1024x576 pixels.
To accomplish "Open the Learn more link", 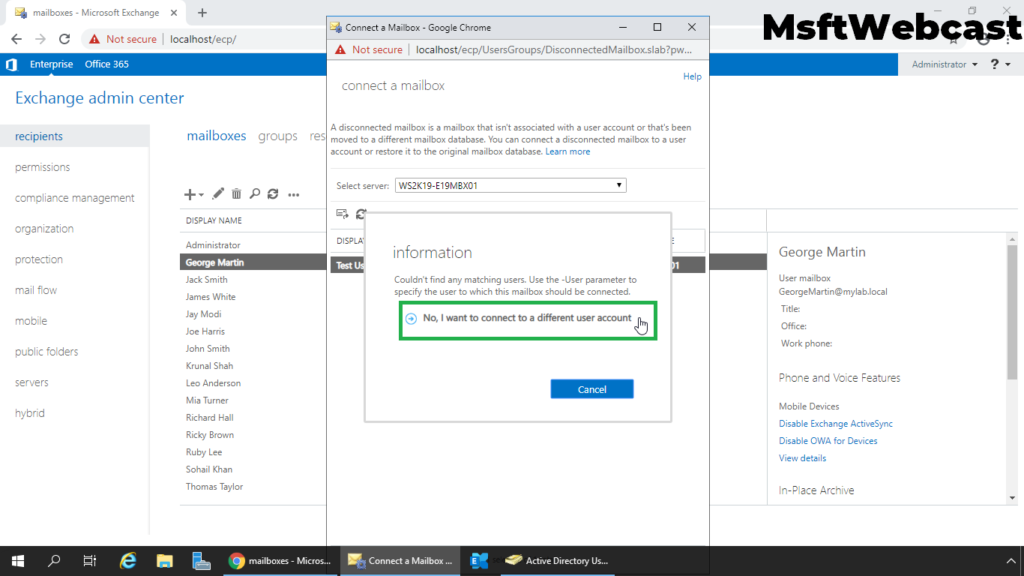I will (567, 152).
